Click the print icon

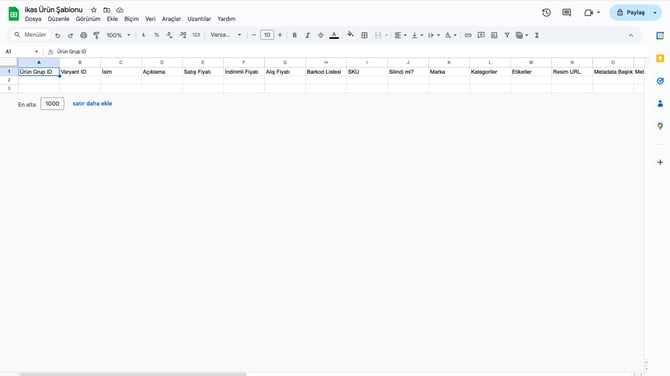click(83, 35)
